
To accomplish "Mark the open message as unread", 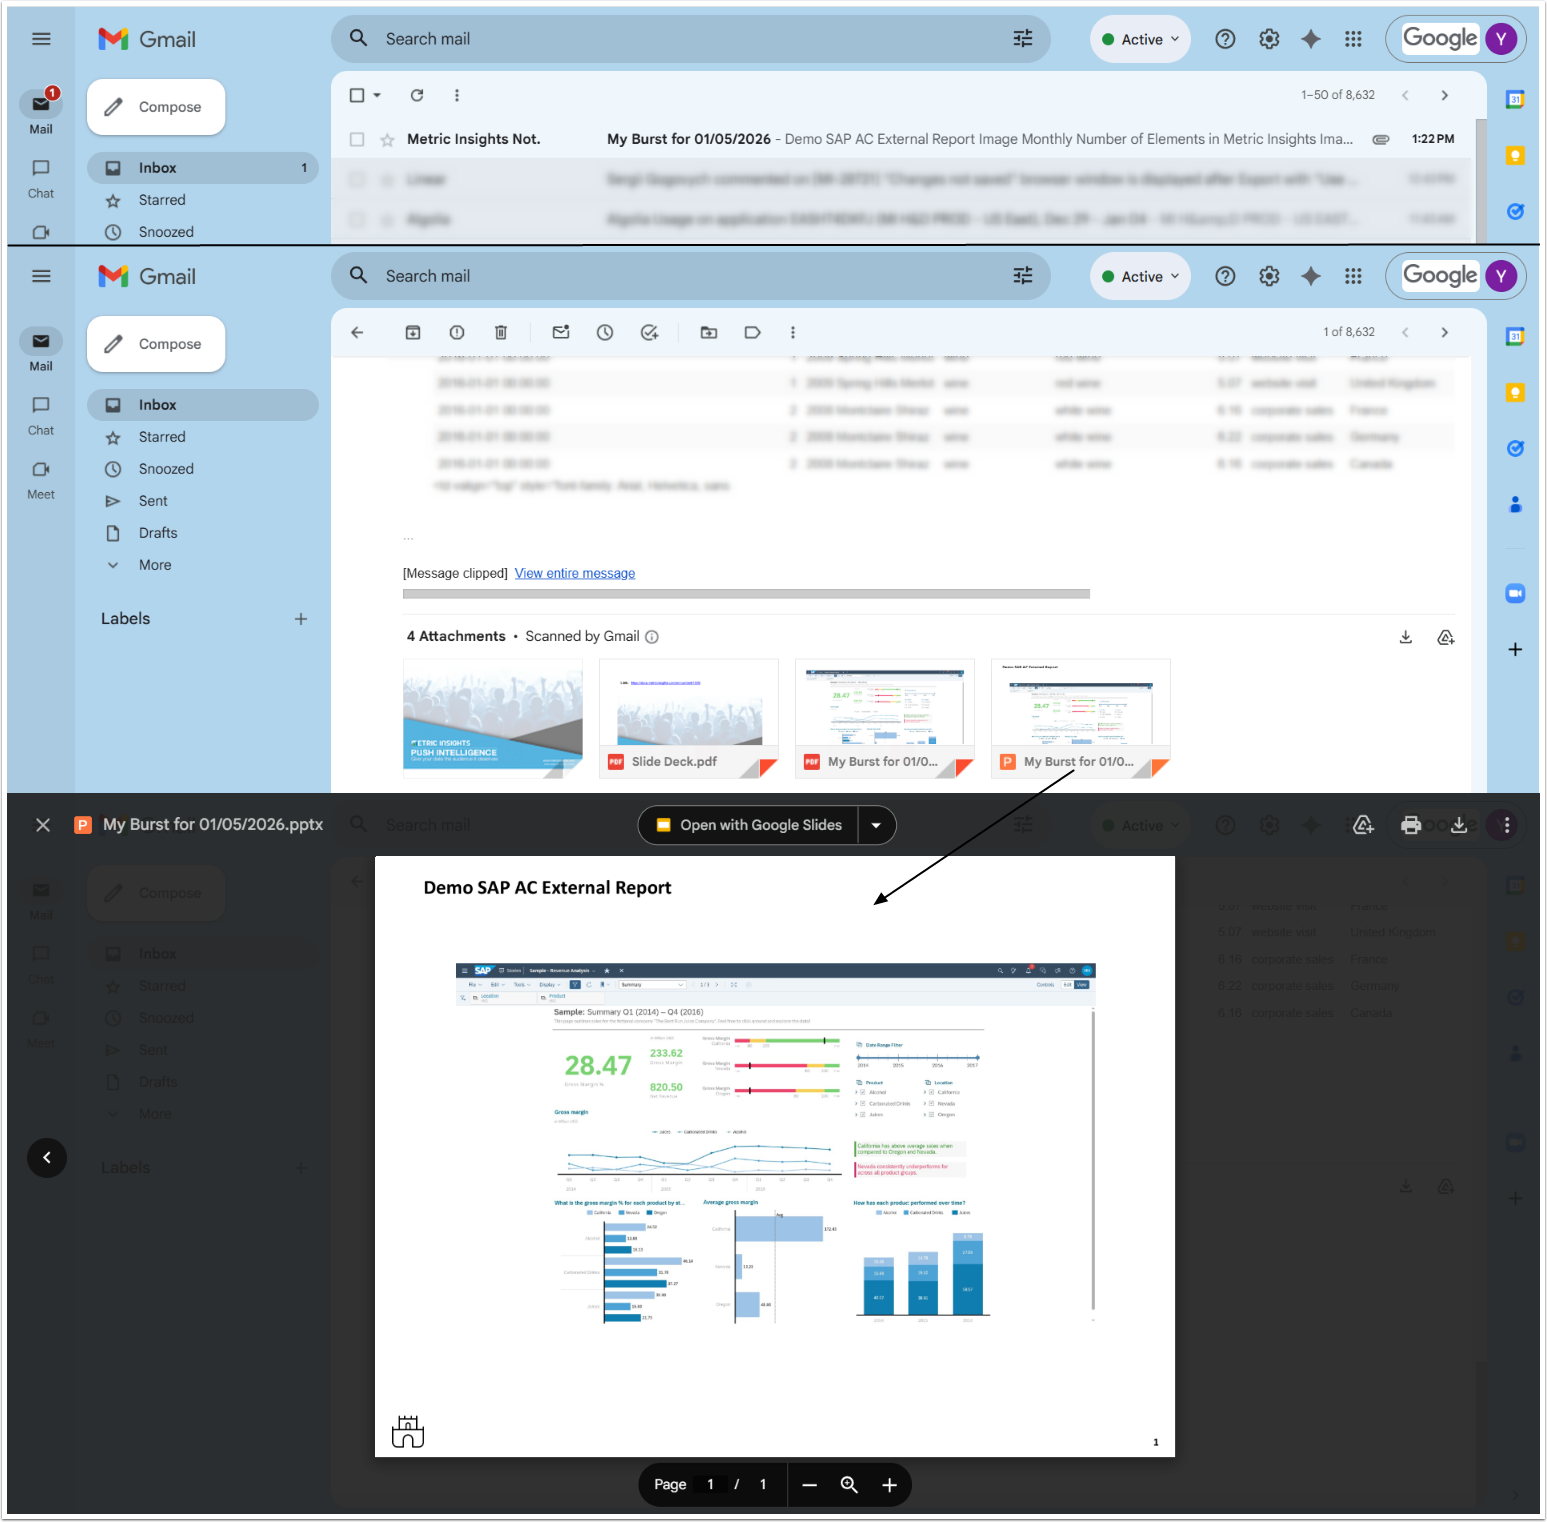I will pyautogui.click(x=561, y=332).
